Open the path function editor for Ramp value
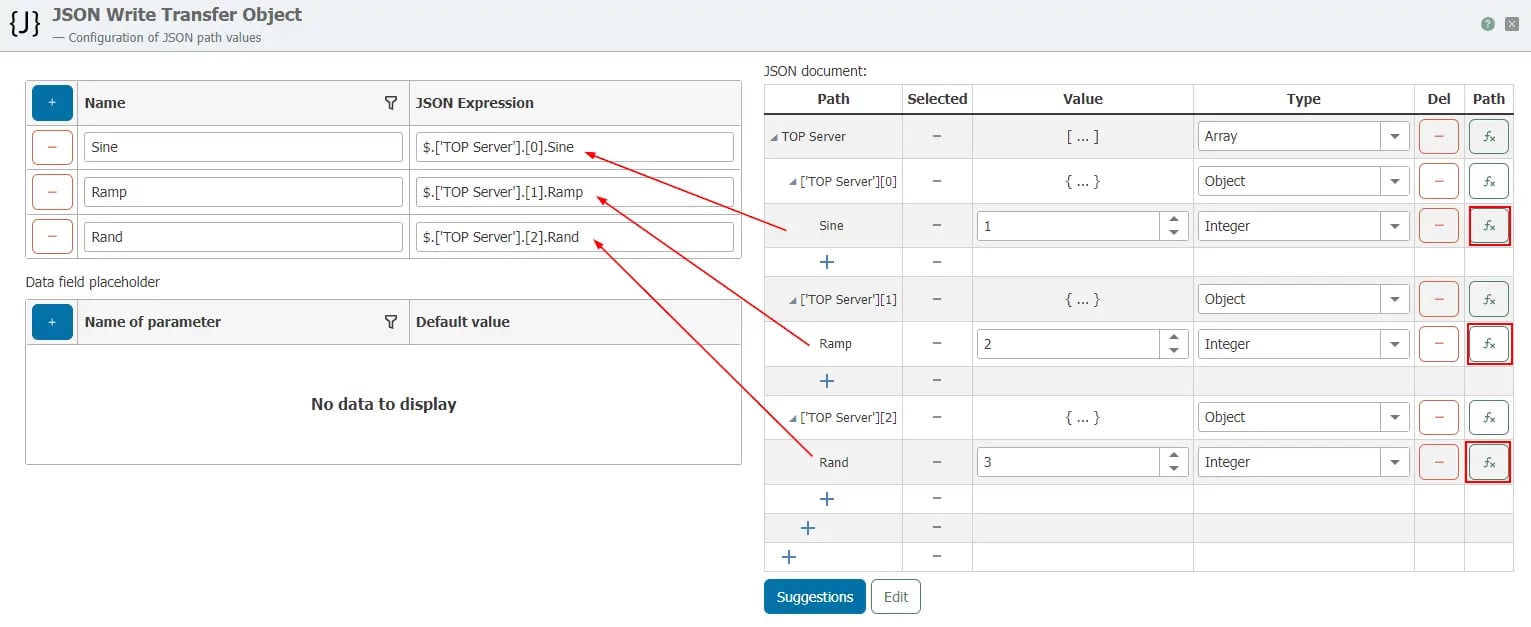 [1489, 343]
